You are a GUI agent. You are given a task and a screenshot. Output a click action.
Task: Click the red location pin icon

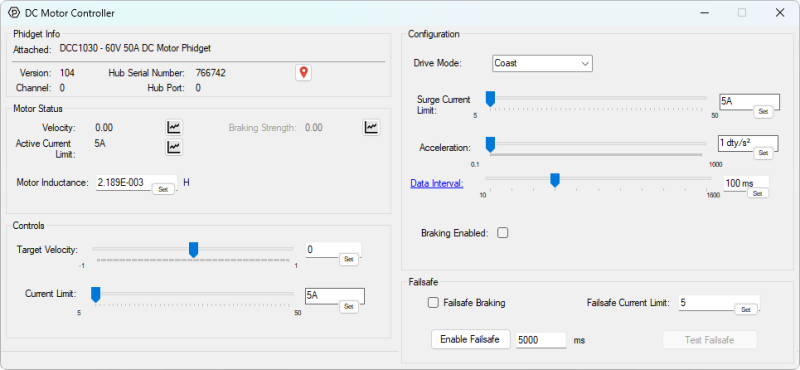[x=304, y=72]
